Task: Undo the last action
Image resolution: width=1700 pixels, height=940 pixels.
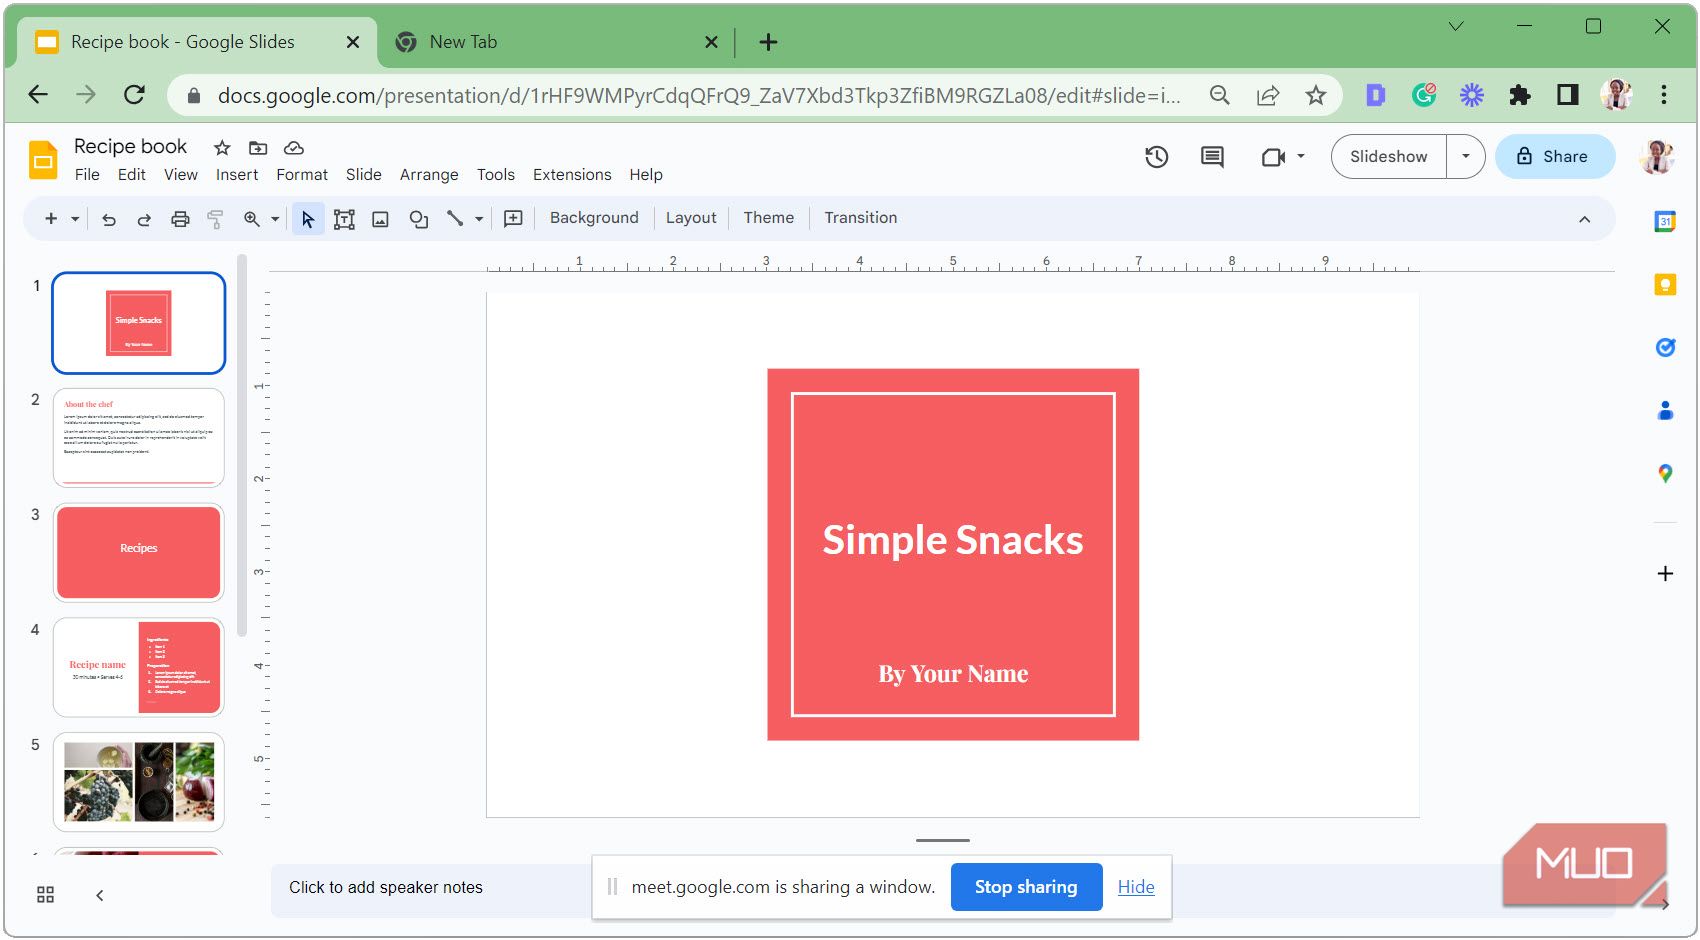Action: [109, 219]
